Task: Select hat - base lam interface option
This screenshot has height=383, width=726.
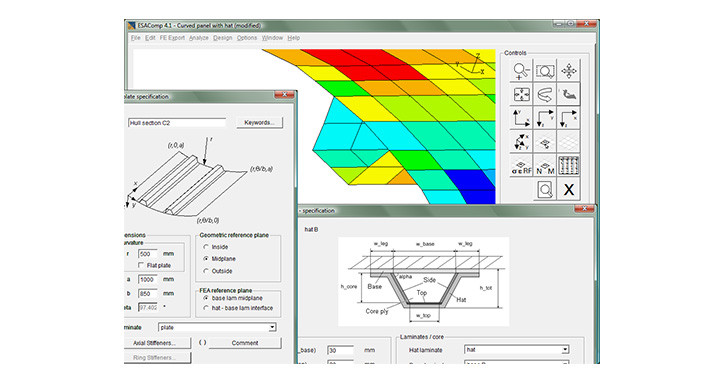Action: pyautogui.click(x=206, y=308)
